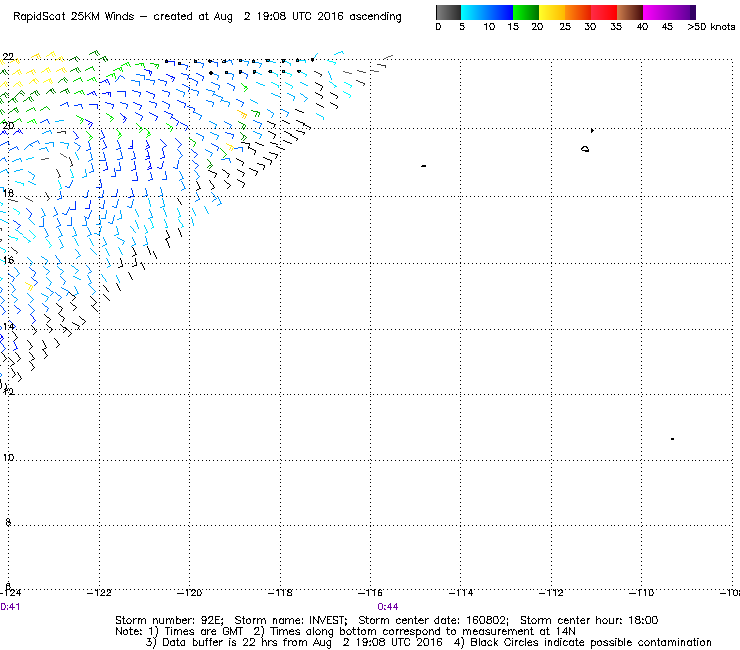Click the small island mark near -115 longitude
The height and width of the screenshot is (650, 740).
[424, 166]
